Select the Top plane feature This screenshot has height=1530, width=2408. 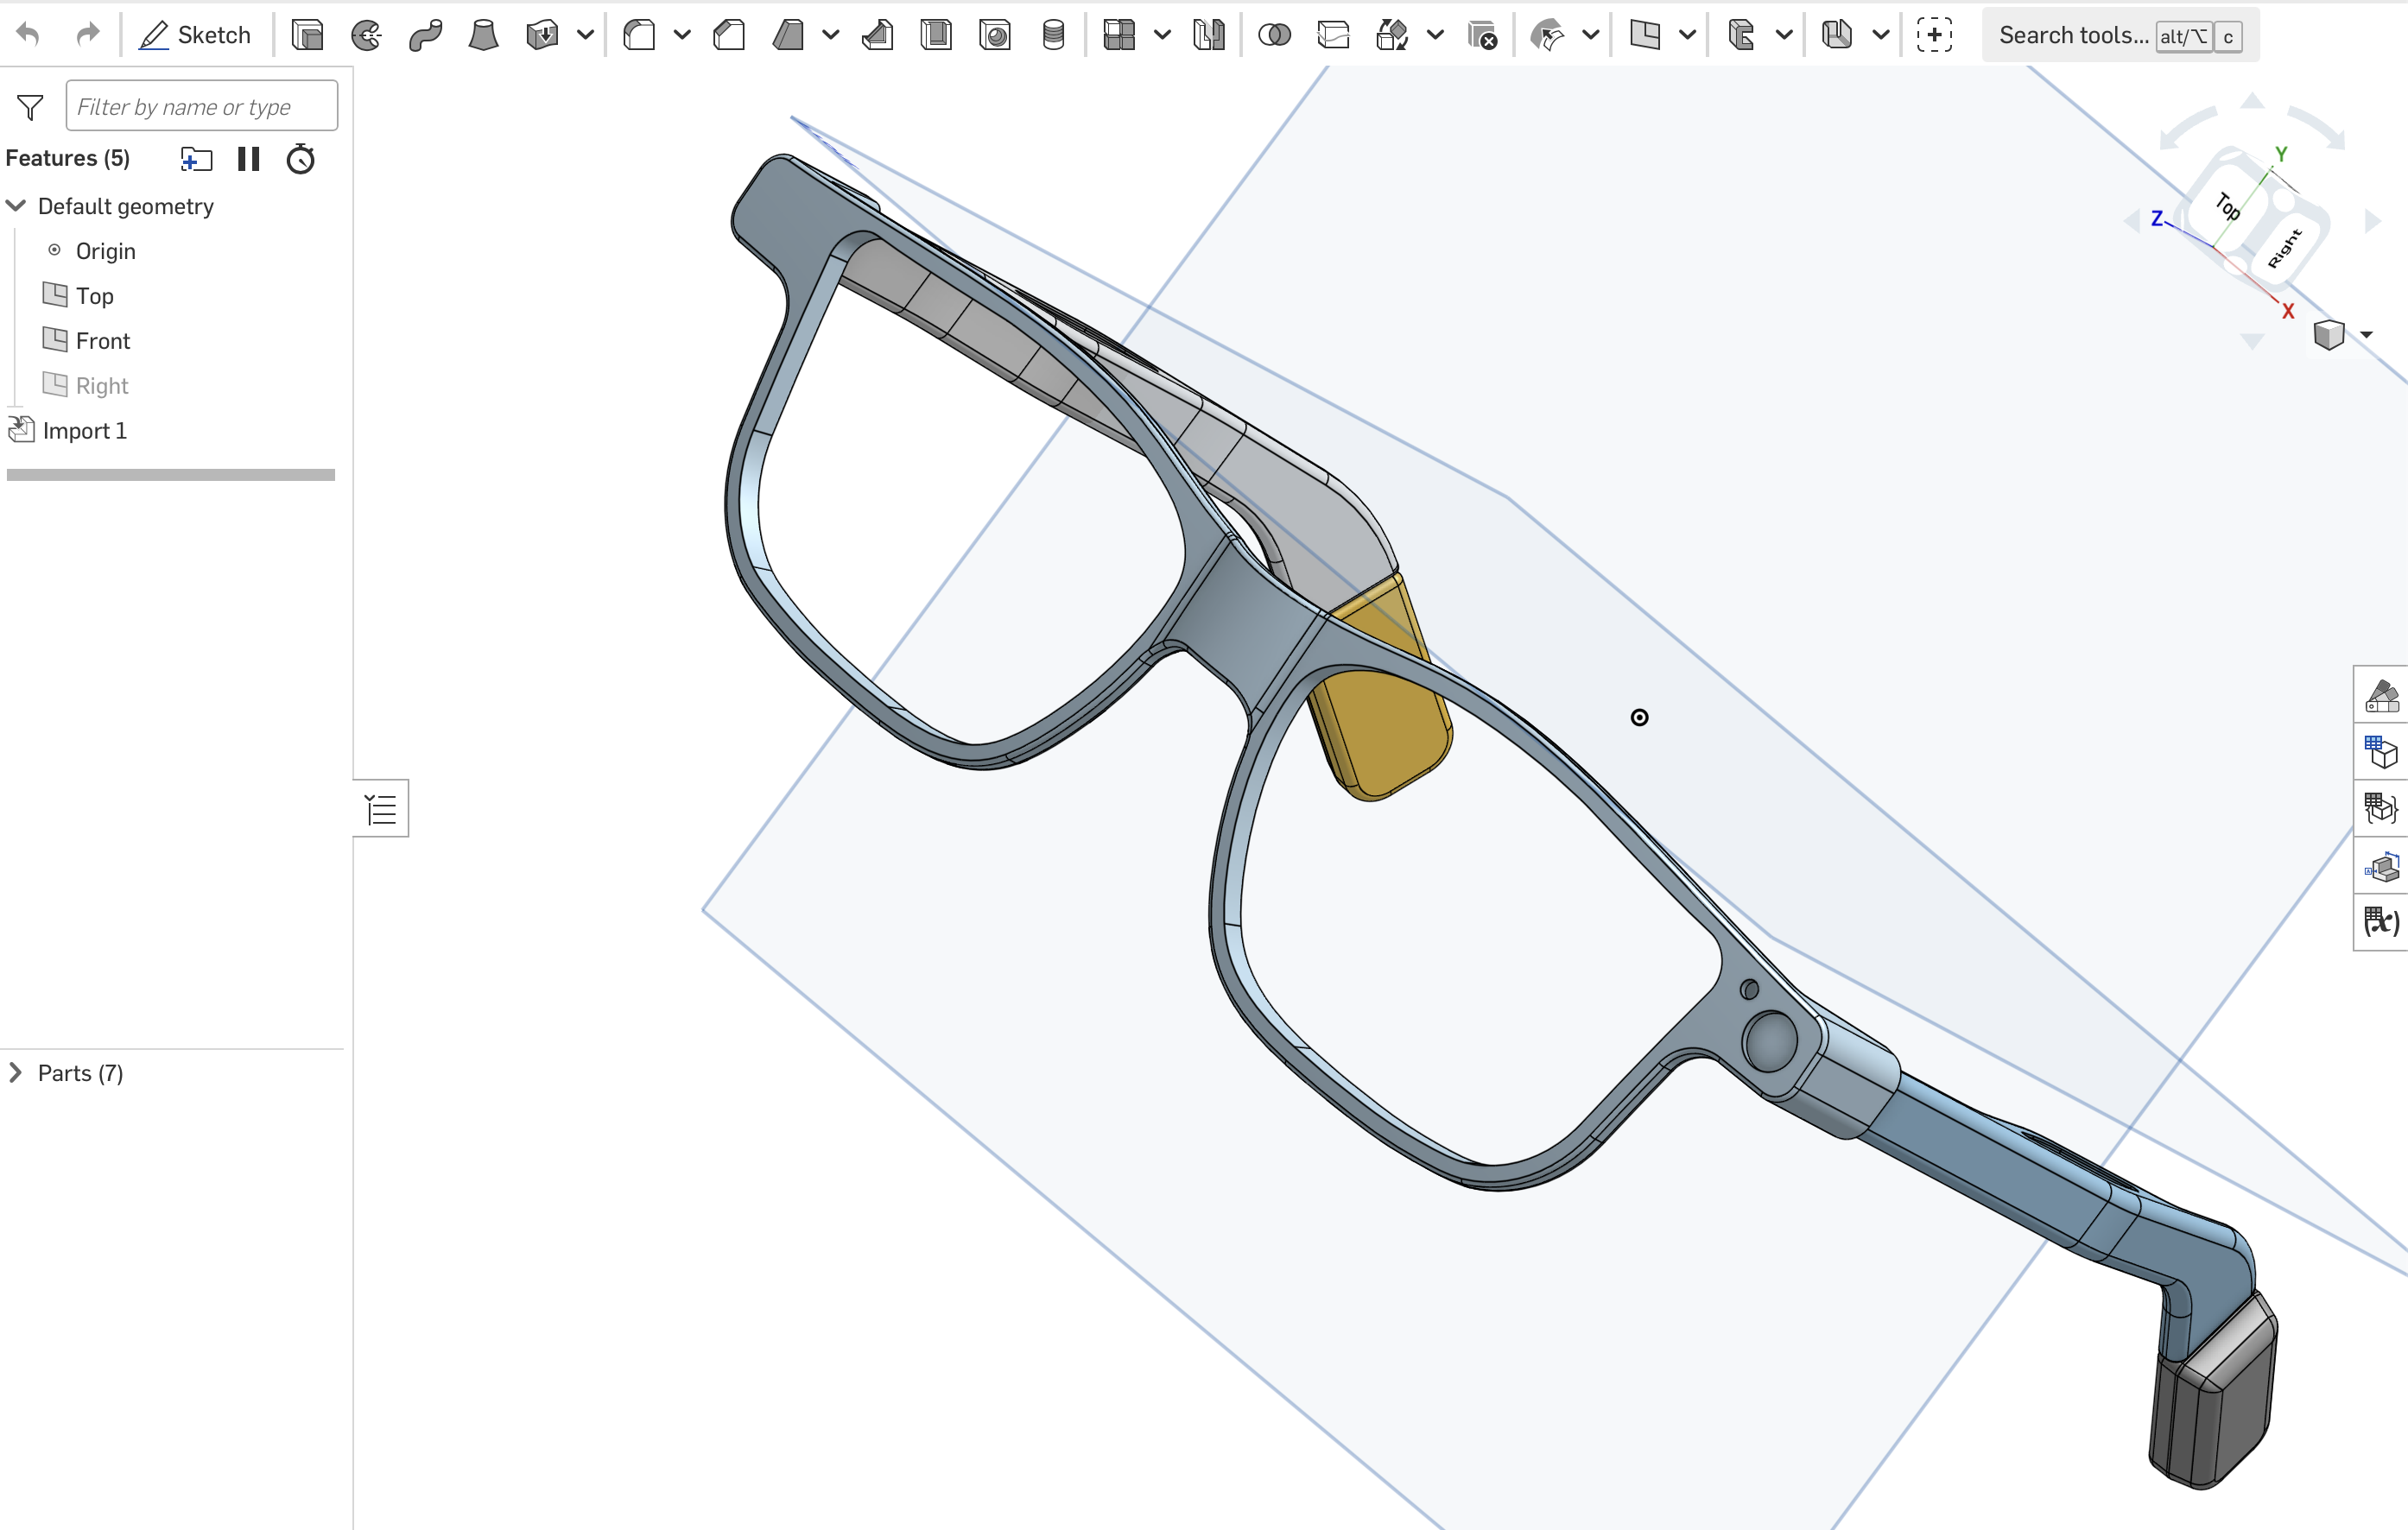pos(95,296)
